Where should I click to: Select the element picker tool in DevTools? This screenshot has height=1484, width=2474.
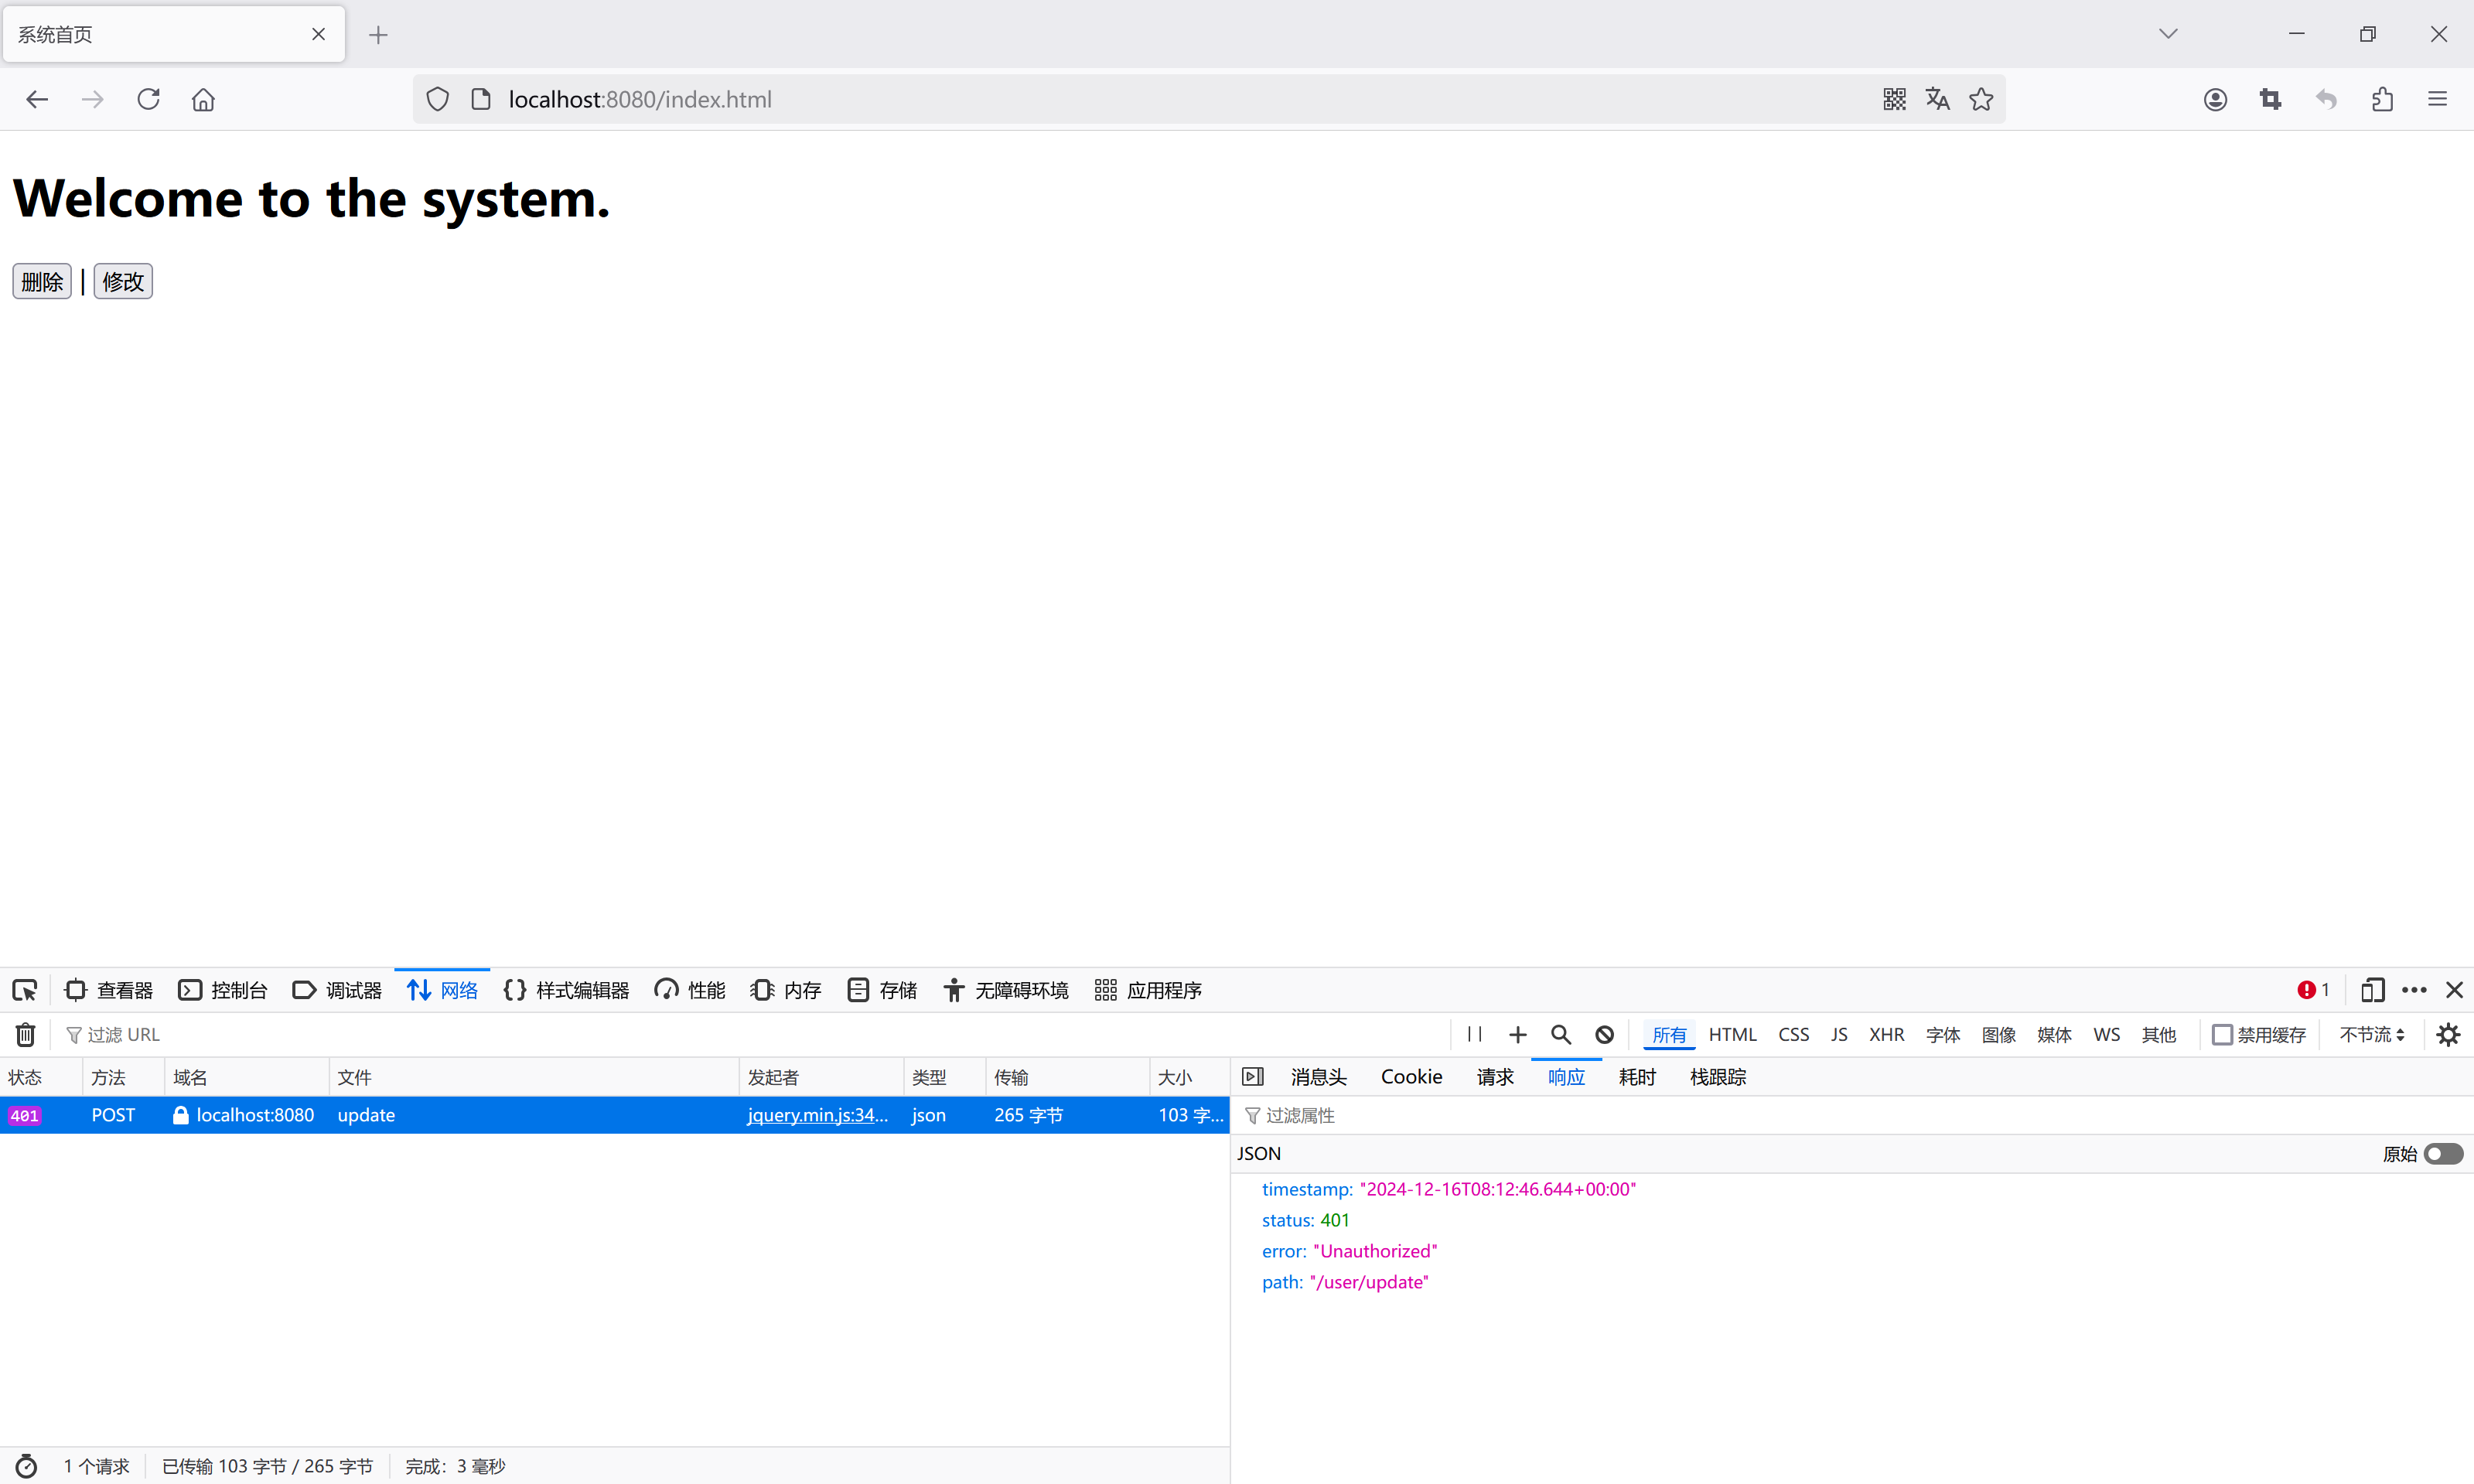pos(25,989)
